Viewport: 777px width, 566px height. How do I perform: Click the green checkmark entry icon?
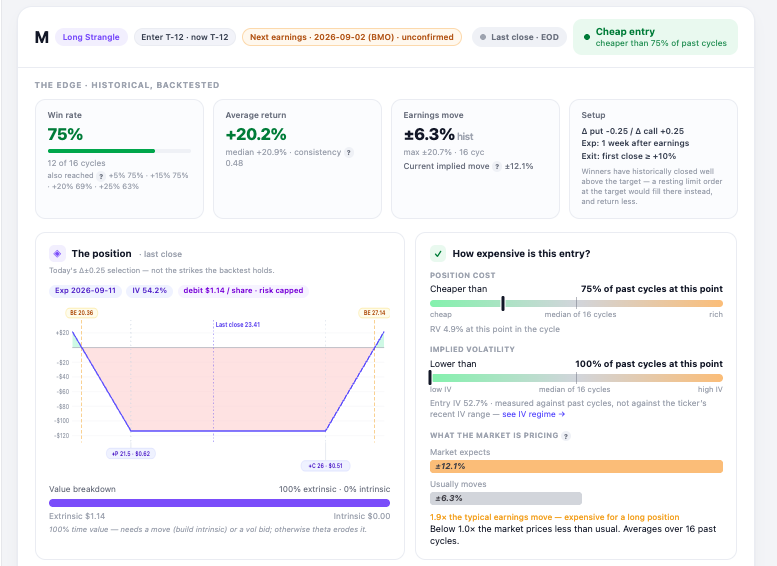438,254
